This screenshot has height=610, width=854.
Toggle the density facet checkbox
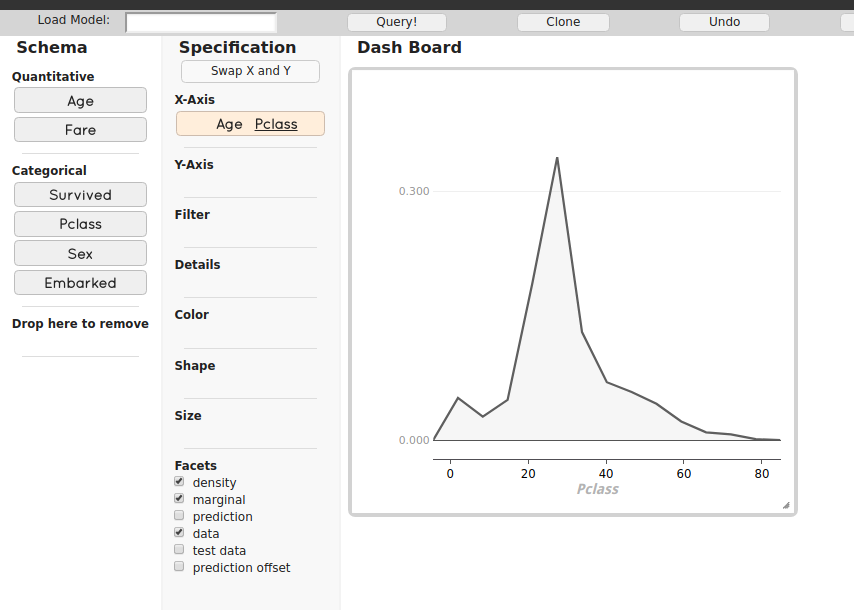(x=179, y=481)
